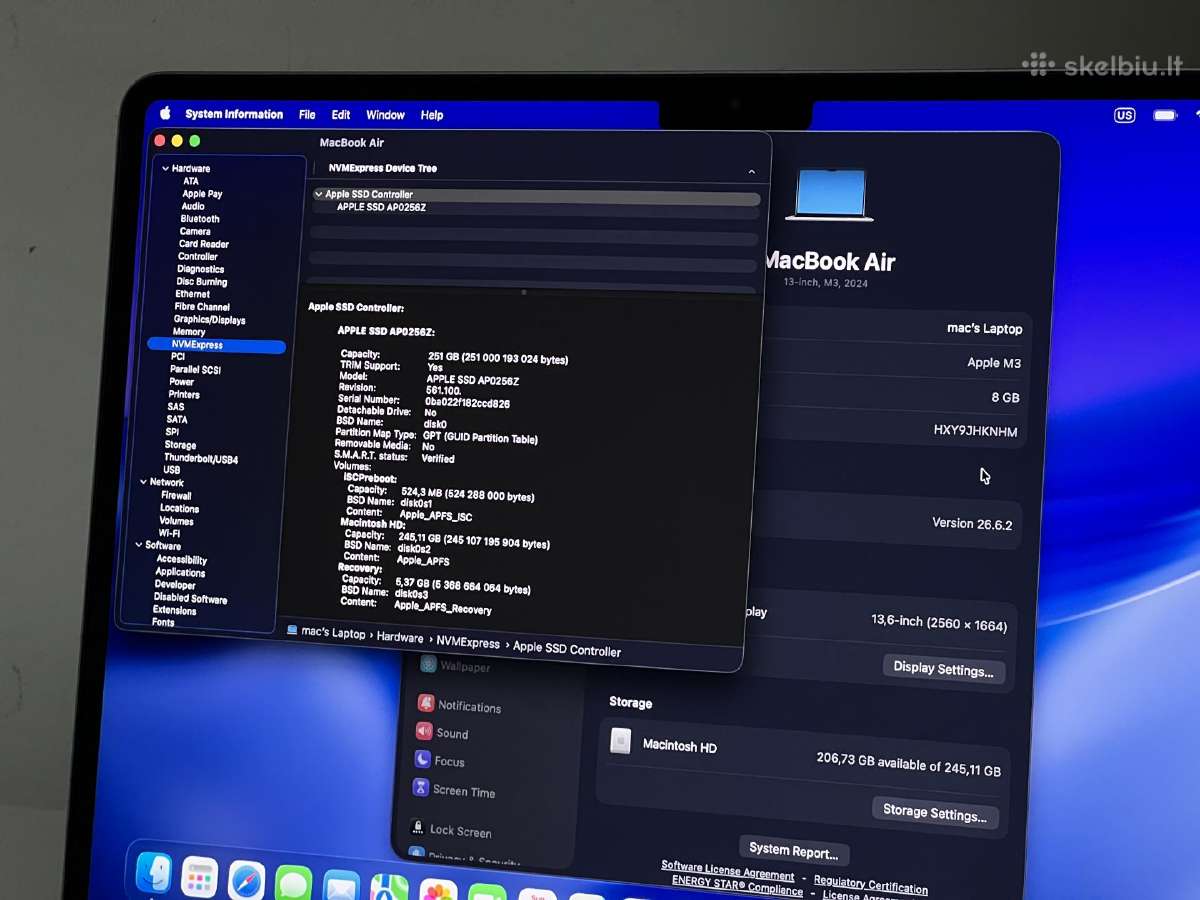Click the laptop icon in path bar
This screenshot has width=1200, height=900.
[292, 631]
